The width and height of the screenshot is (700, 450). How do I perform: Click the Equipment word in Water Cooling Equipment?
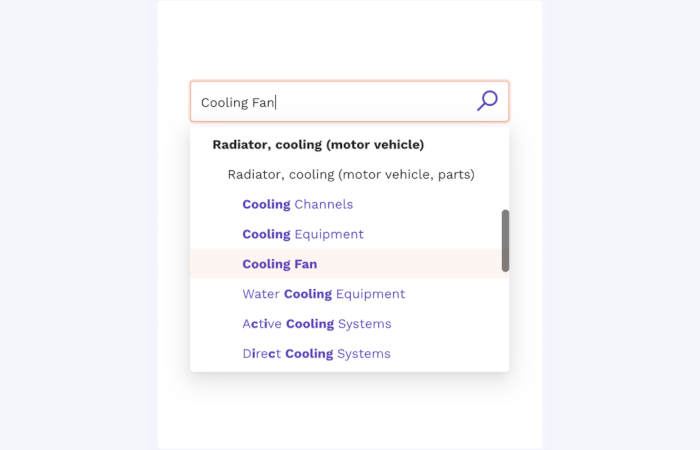tap(371, 294)
